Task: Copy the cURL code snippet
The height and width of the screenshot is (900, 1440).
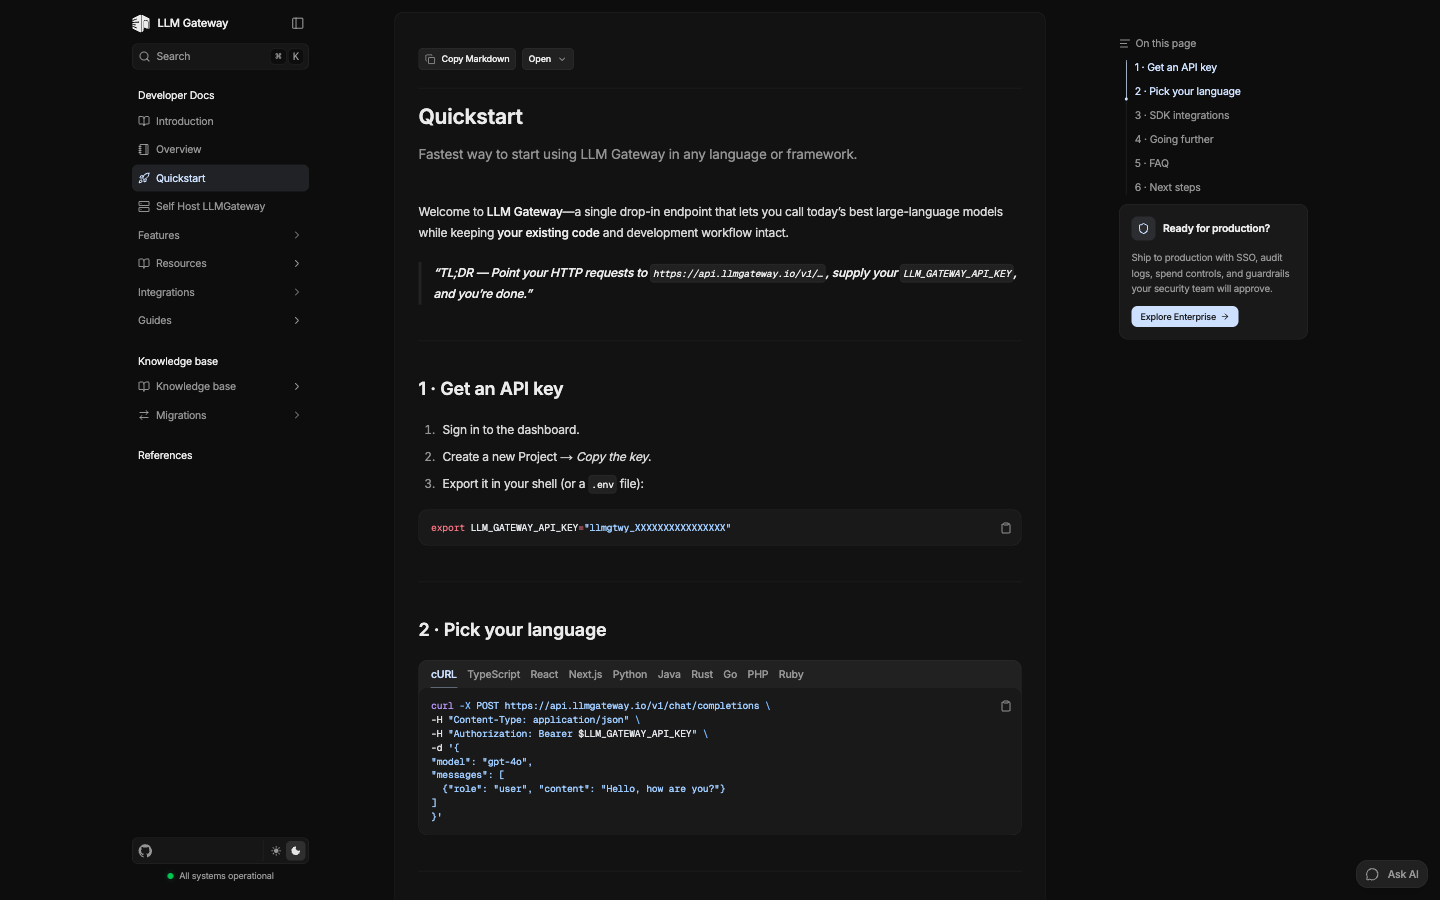Action: click(x=1006, y=706)
